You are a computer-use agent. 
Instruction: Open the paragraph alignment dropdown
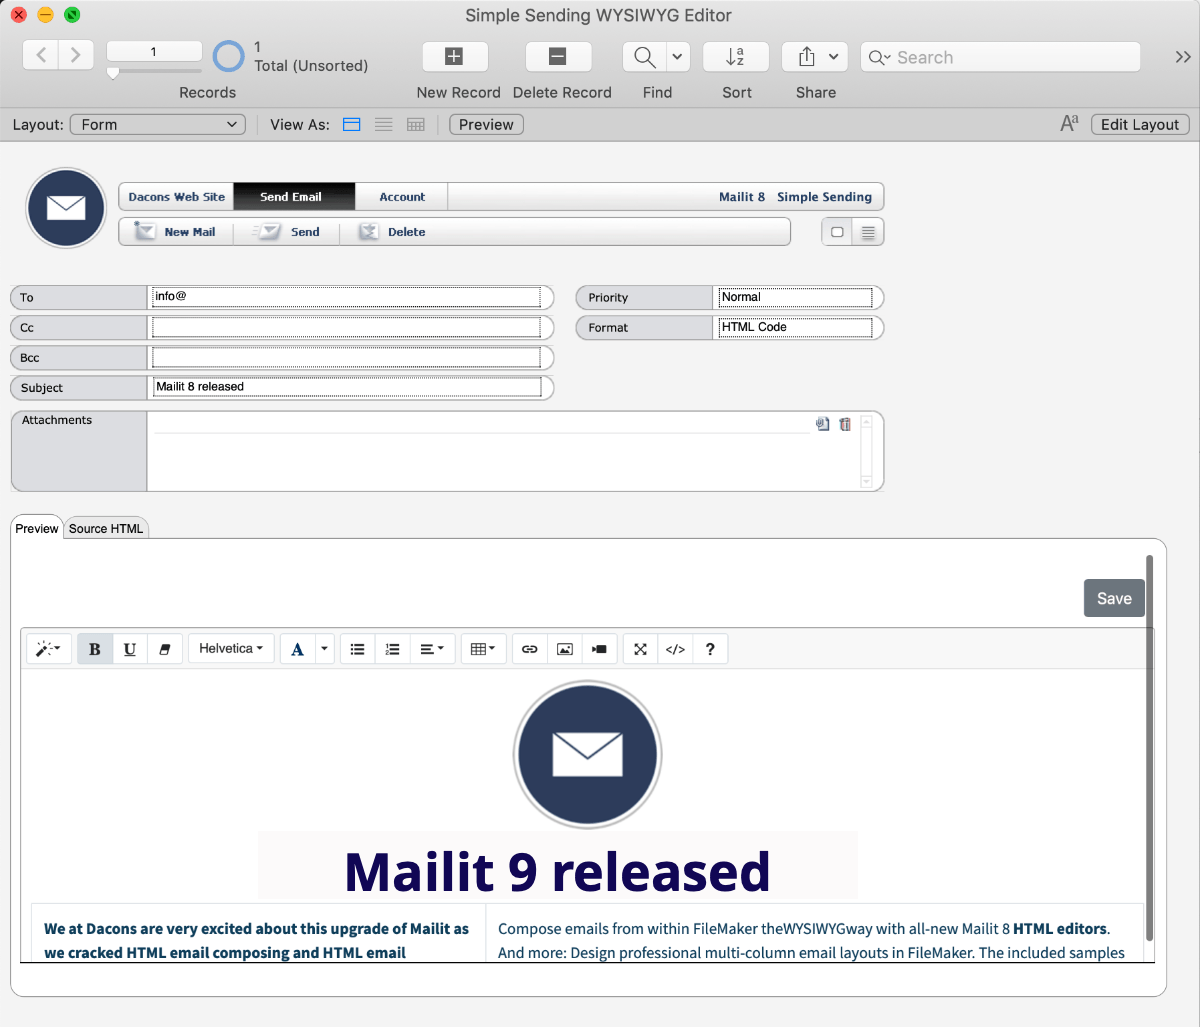tap(432, 649)
